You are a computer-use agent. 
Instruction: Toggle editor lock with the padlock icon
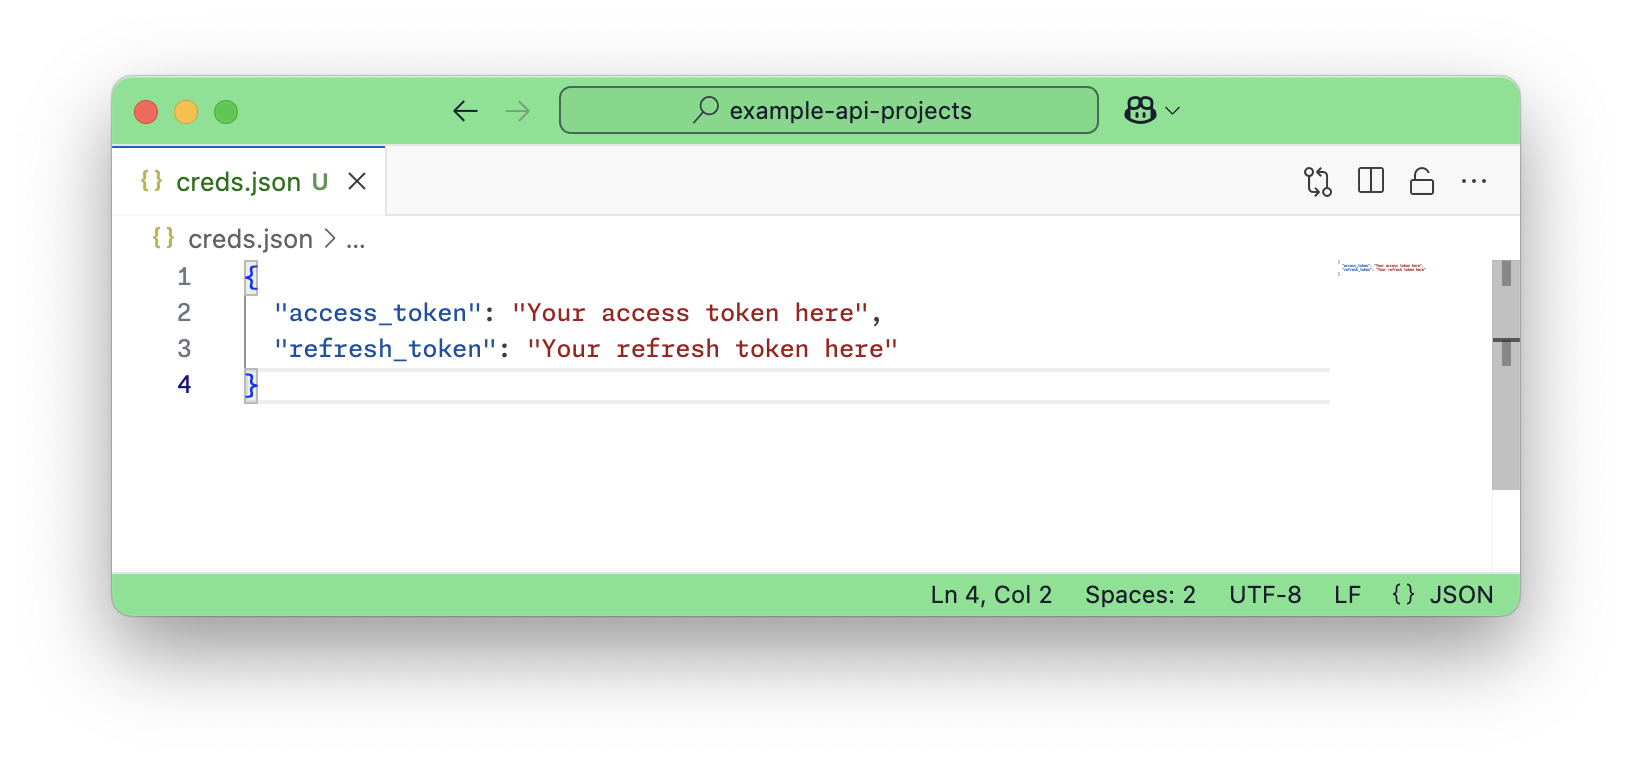click(1422, 181)
